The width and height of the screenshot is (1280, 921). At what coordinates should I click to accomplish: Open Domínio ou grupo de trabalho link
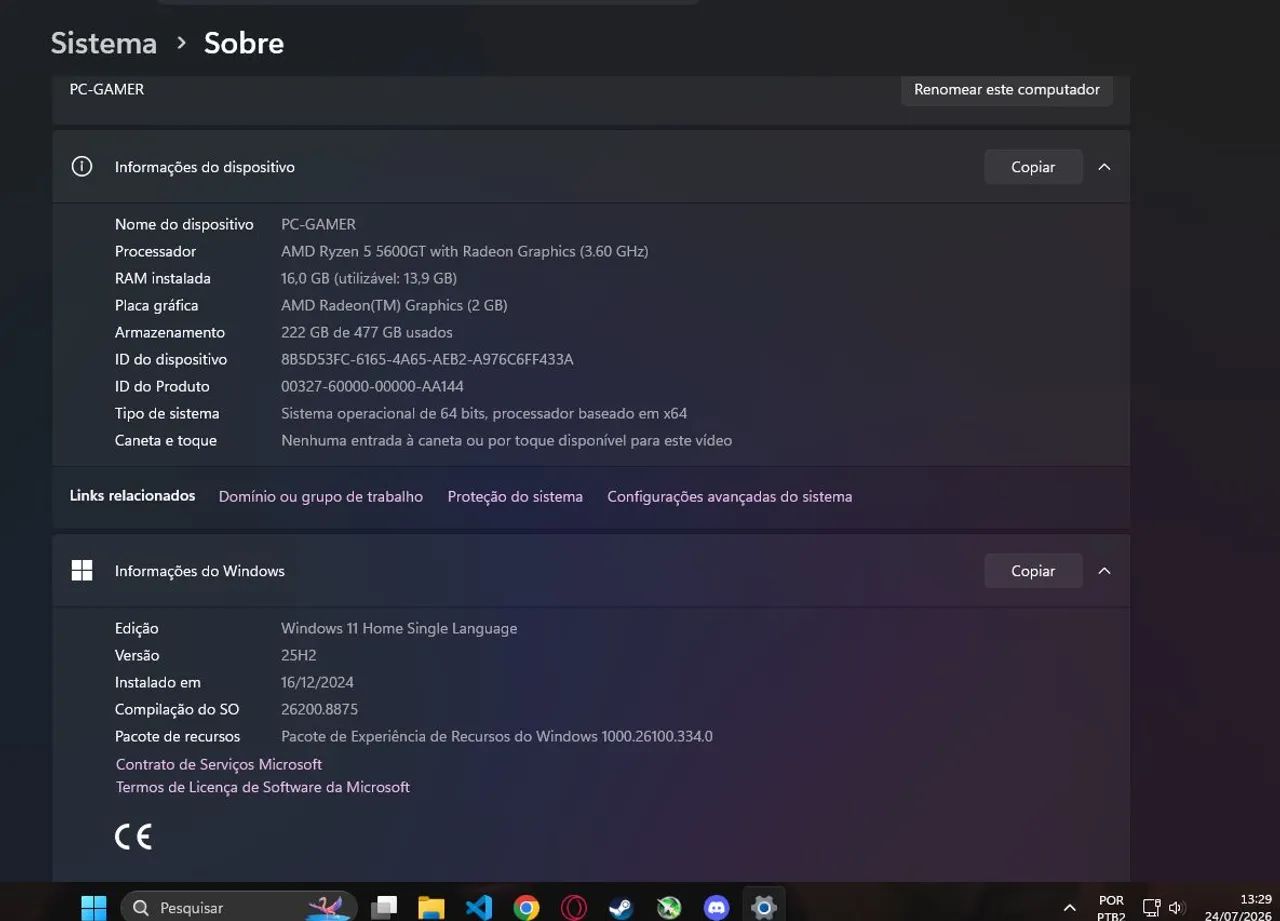coord(321,497)
